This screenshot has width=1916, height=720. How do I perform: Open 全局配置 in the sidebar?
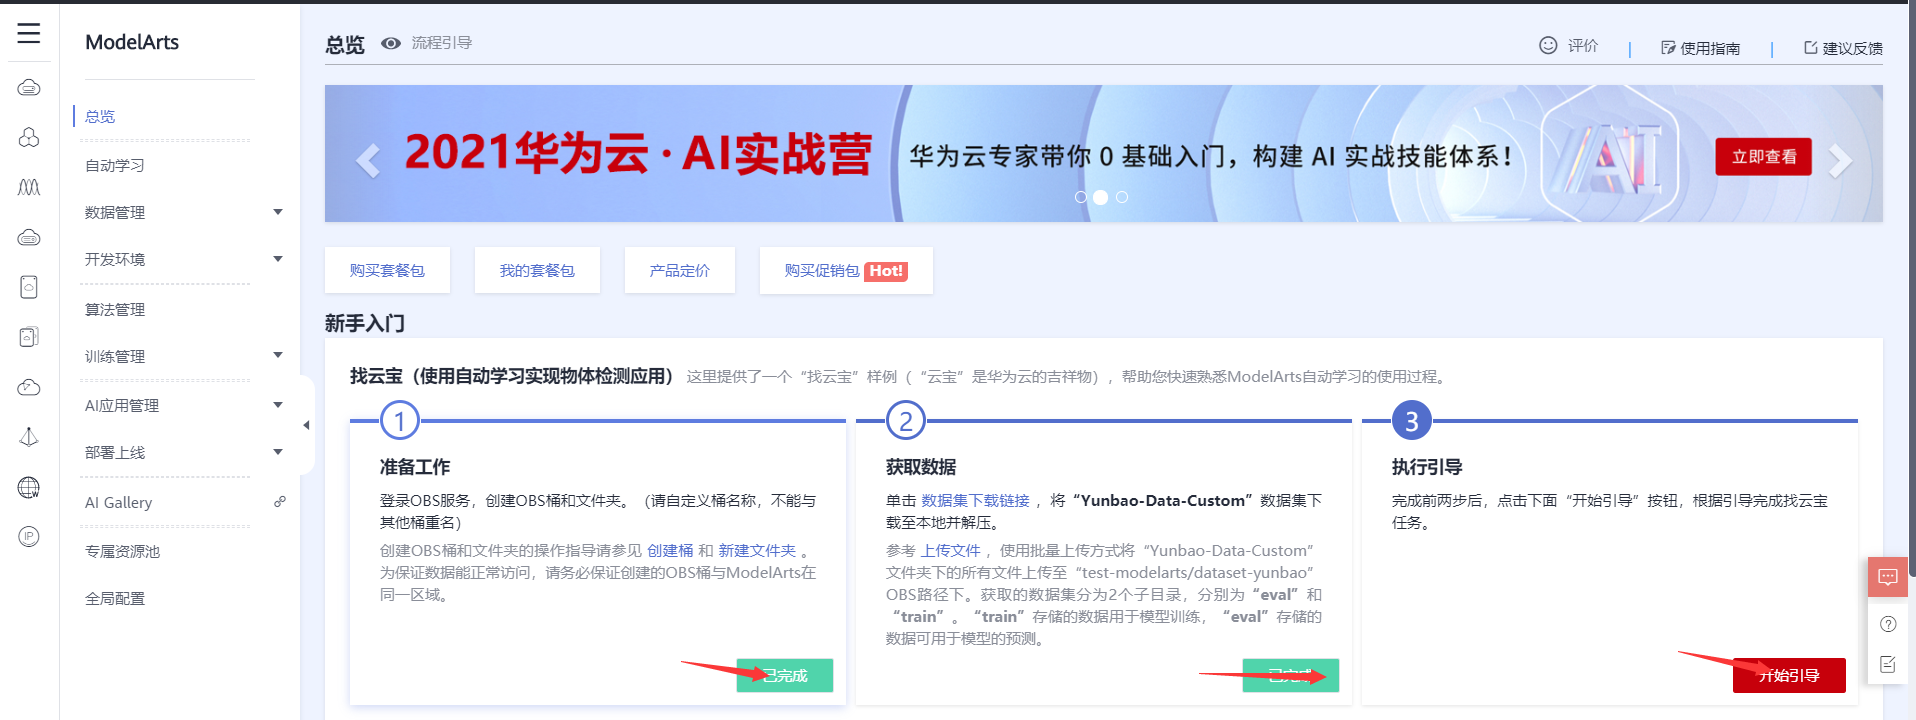pos(115,598)
